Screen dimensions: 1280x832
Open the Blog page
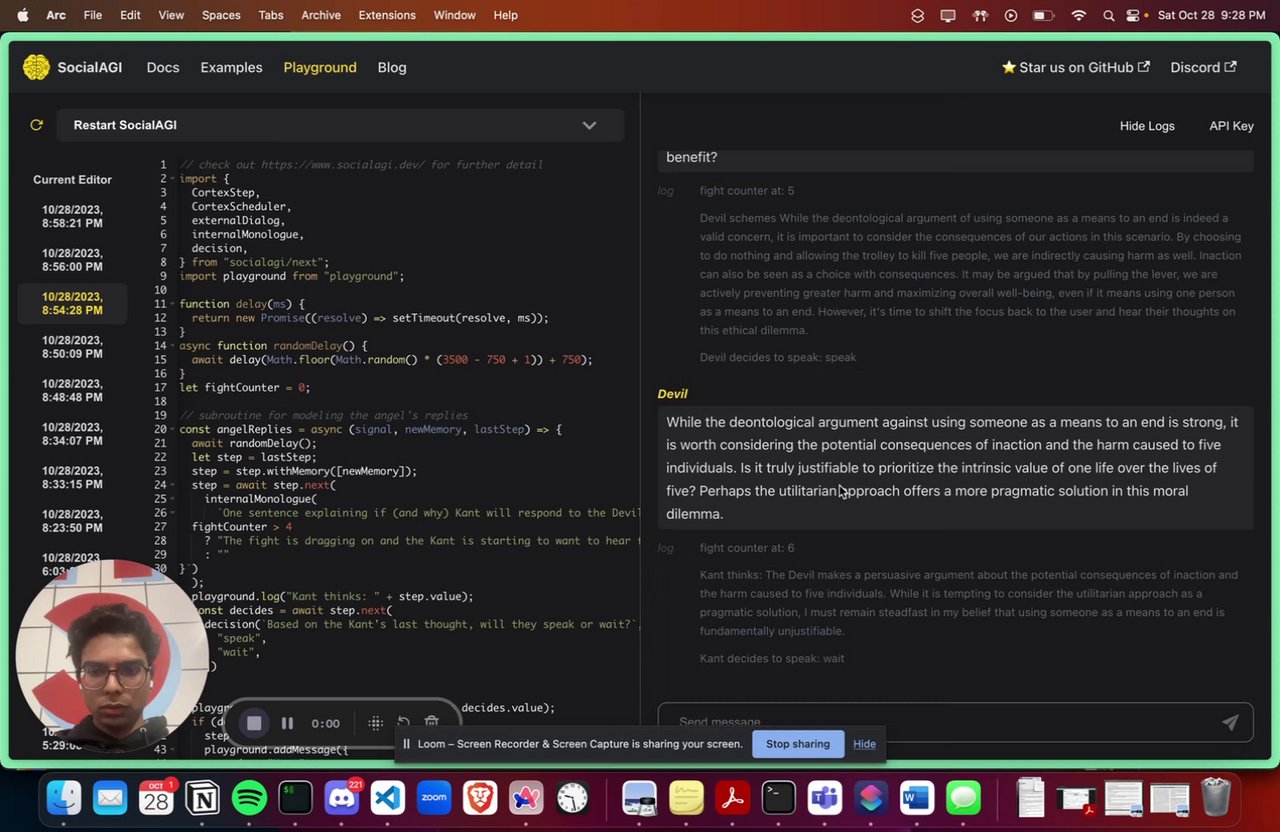click(392, 67)
